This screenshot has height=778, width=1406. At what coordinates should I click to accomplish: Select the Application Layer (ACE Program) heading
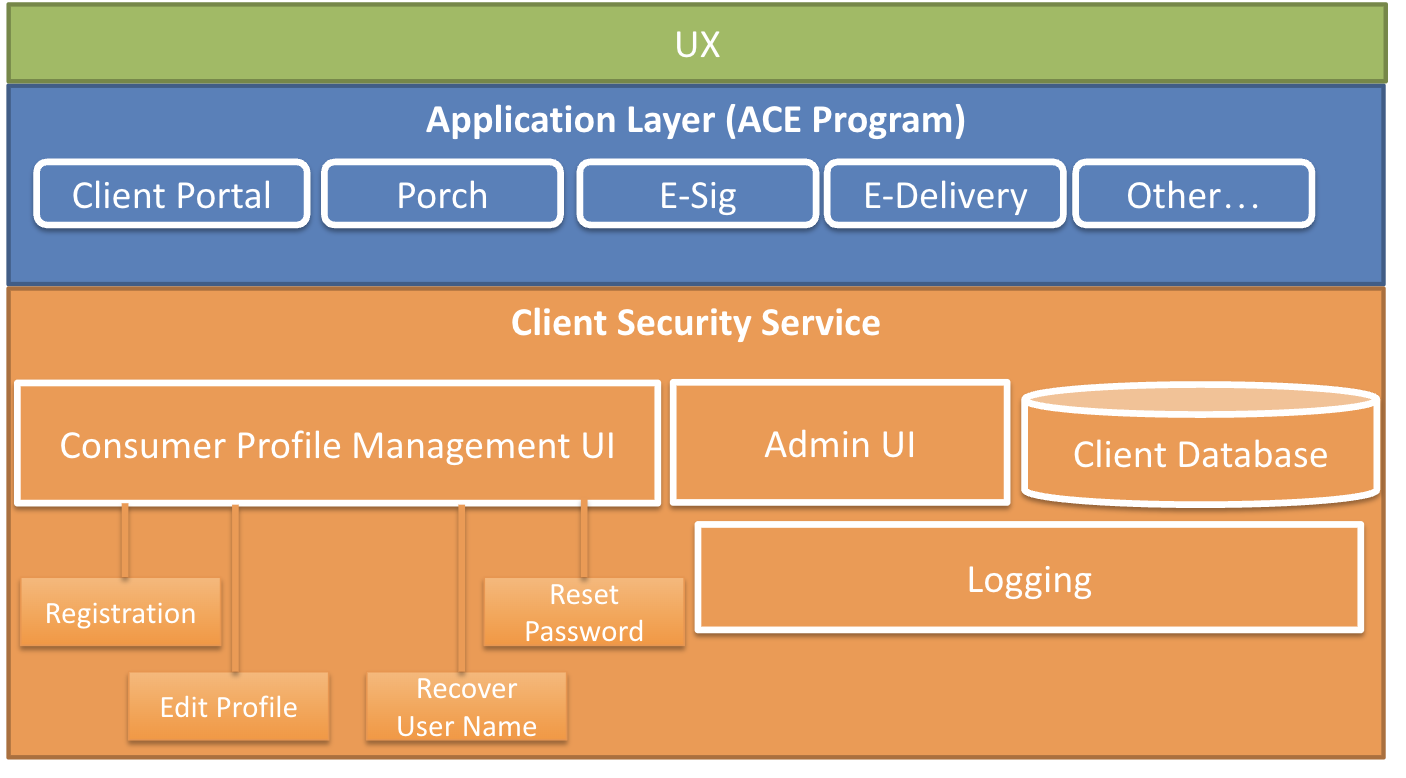(696, 120)
